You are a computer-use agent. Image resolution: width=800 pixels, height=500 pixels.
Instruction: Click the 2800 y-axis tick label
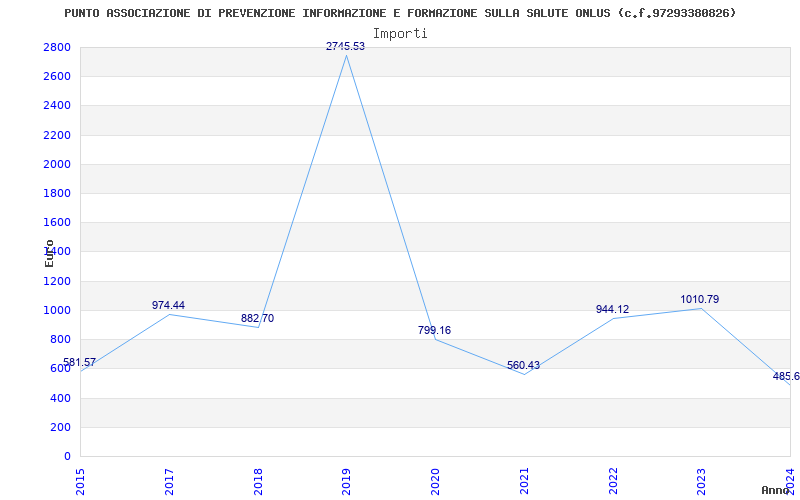click(57, 47)
